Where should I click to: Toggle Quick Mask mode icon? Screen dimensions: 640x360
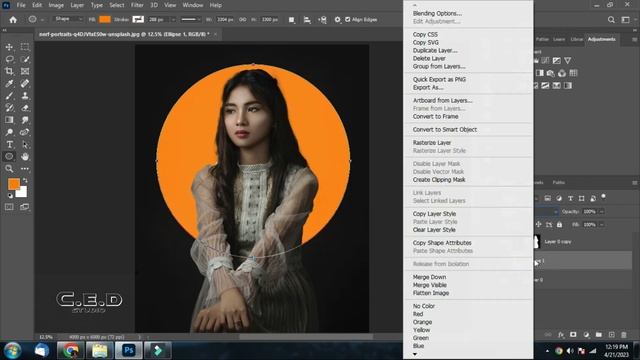coord(9,207)
